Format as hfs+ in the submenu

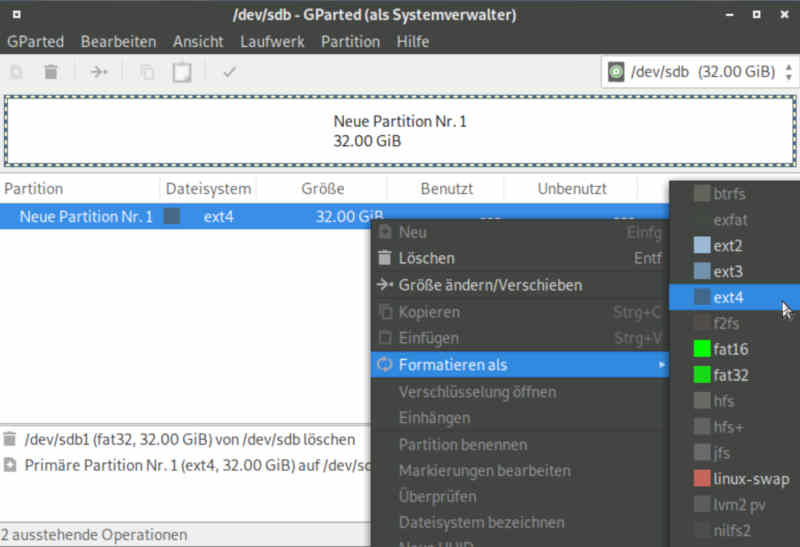point(735,427)
